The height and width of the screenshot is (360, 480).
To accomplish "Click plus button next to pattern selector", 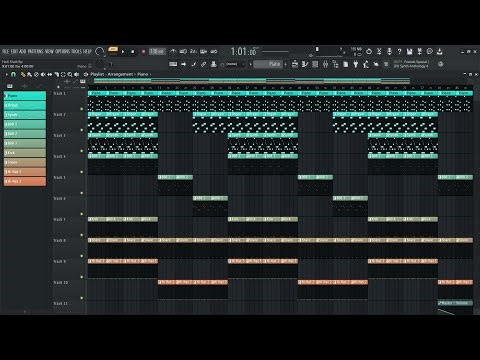I will click(x=285, y=64).
